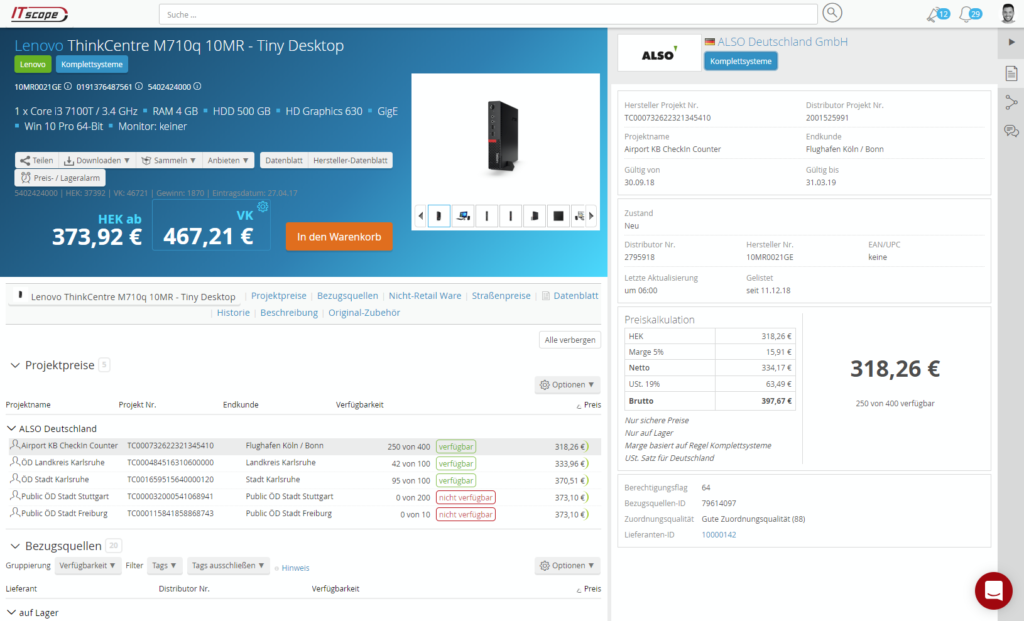Screen dimensions: 1024x621
Task: Jump to Bezugsquellen tab link
Action: pos(347,296)
